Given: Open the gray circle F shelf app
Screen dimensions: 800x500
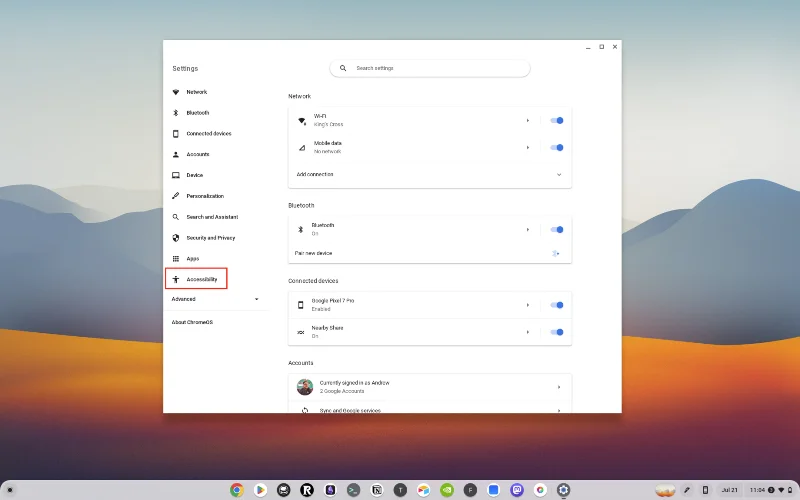Looking at the screenshot, I should click(x=470, y=490).
